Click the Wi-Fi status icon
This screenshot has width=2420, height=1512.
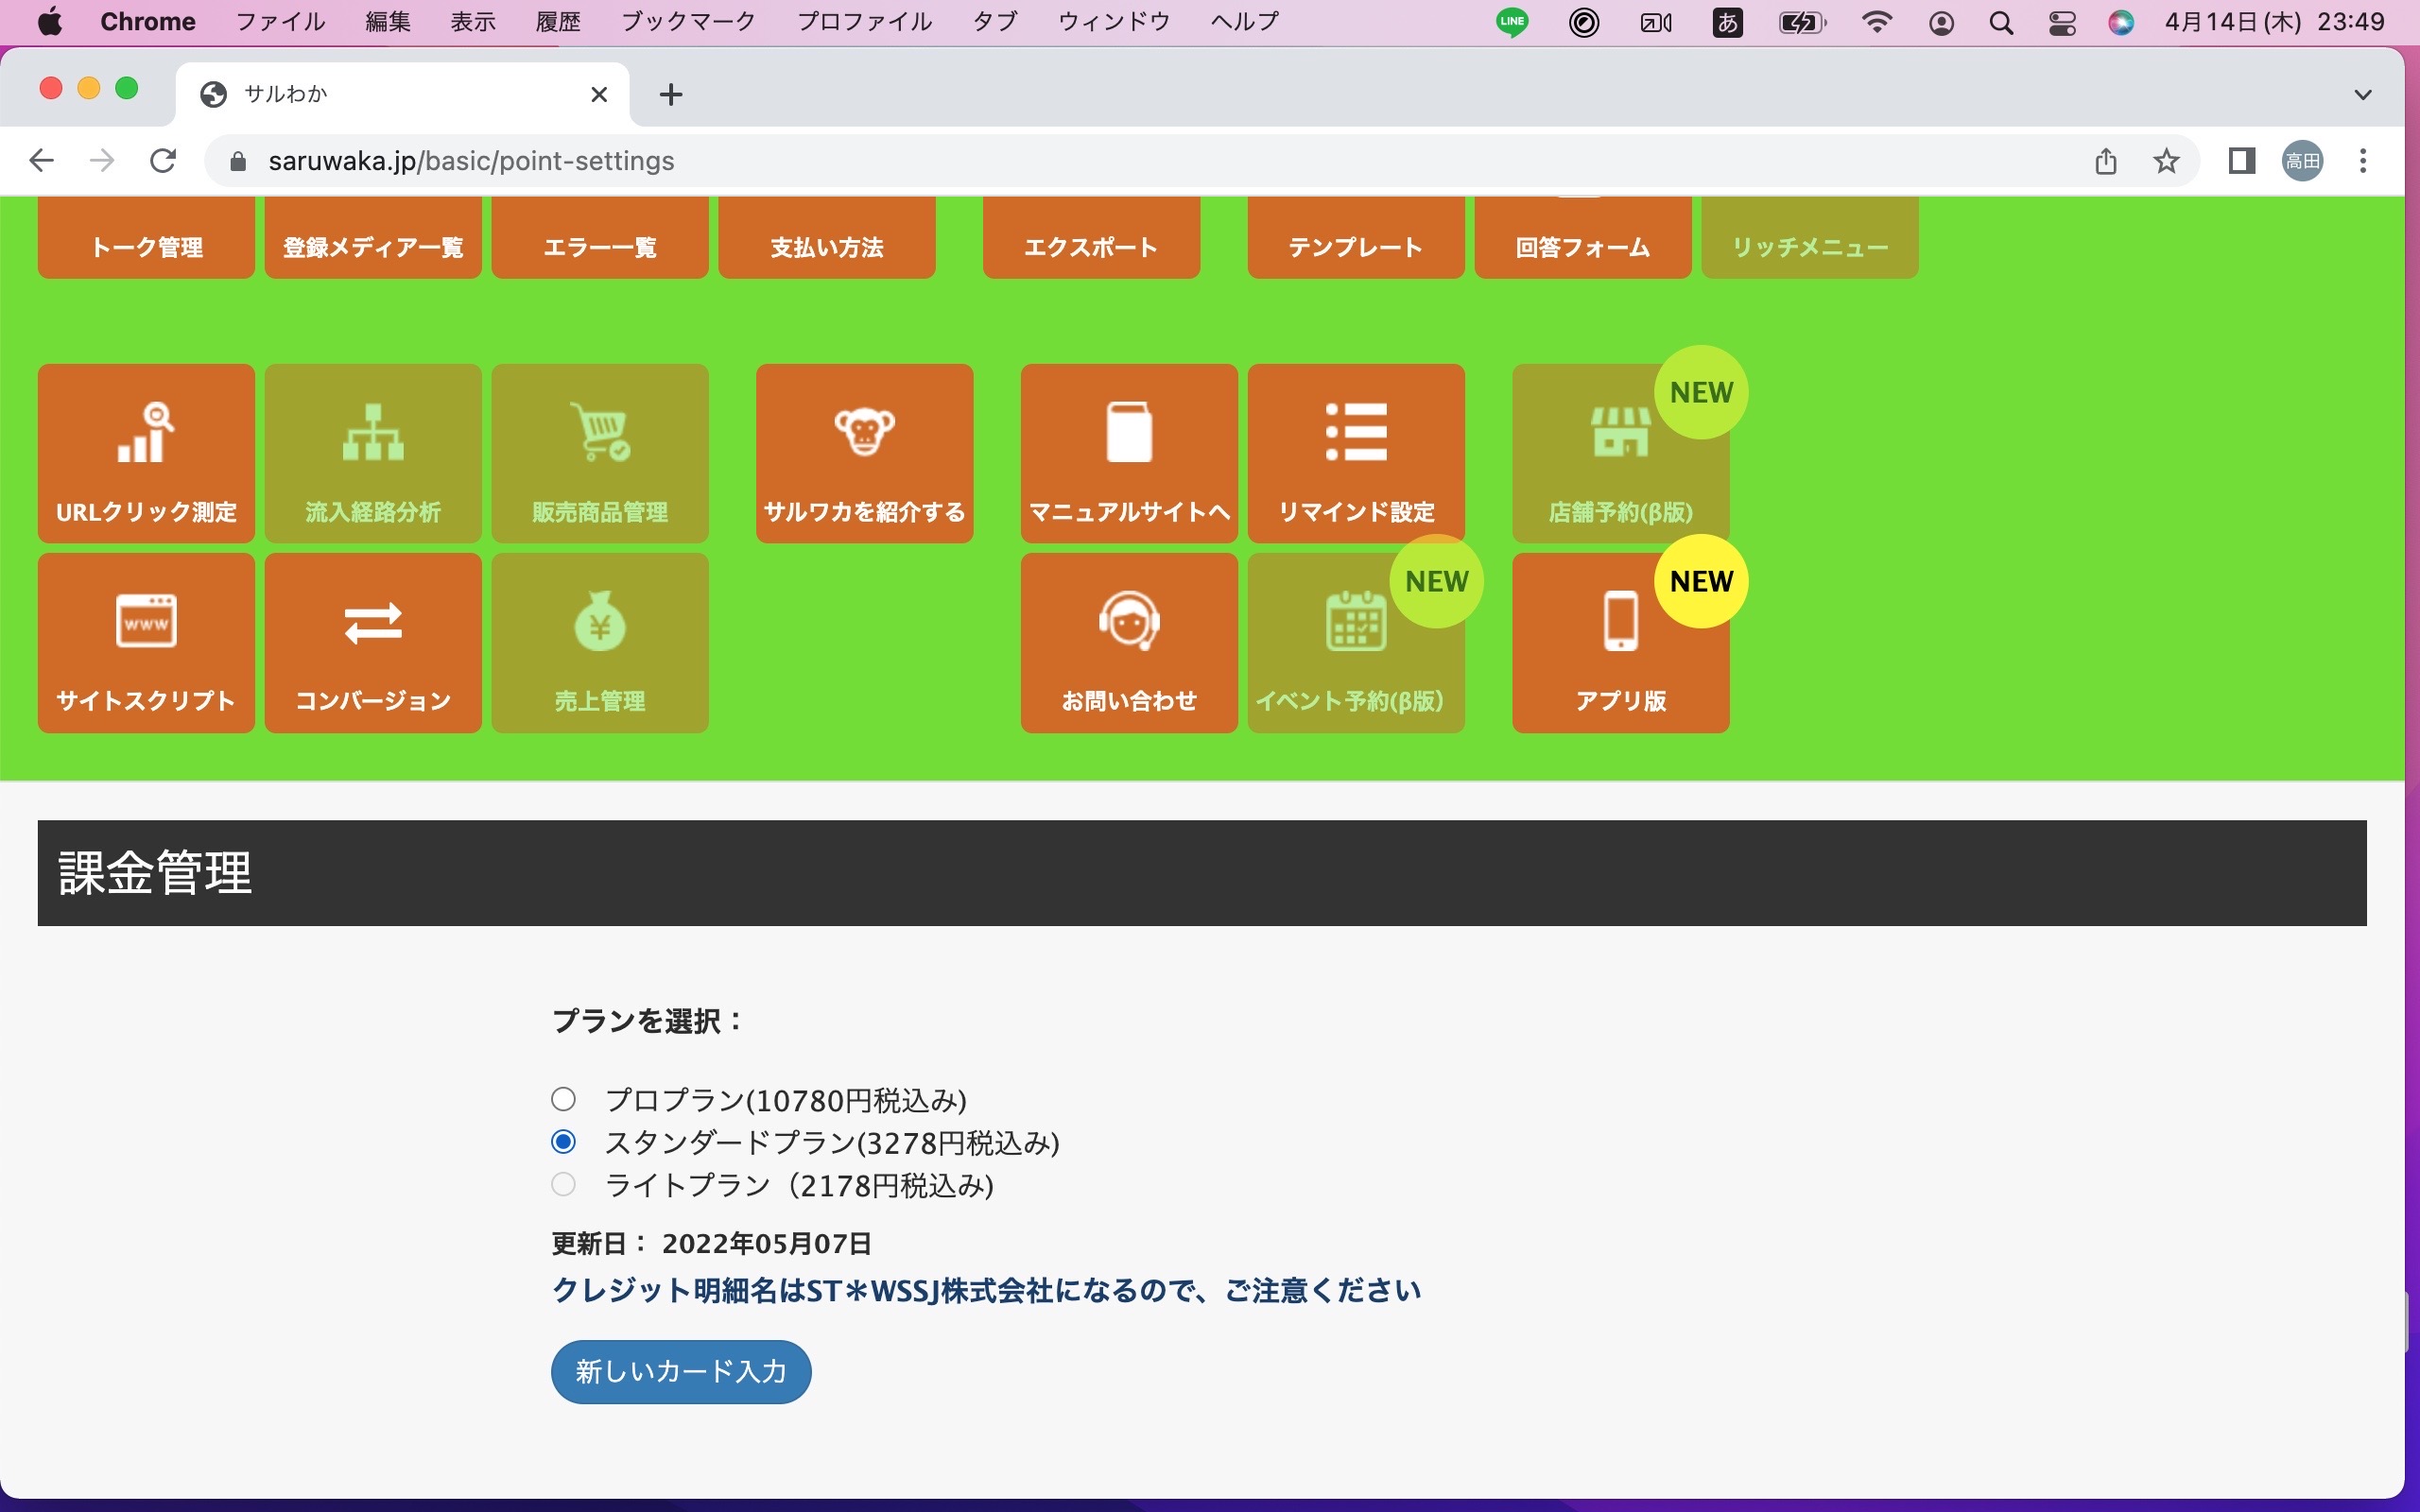(1877, 22)
